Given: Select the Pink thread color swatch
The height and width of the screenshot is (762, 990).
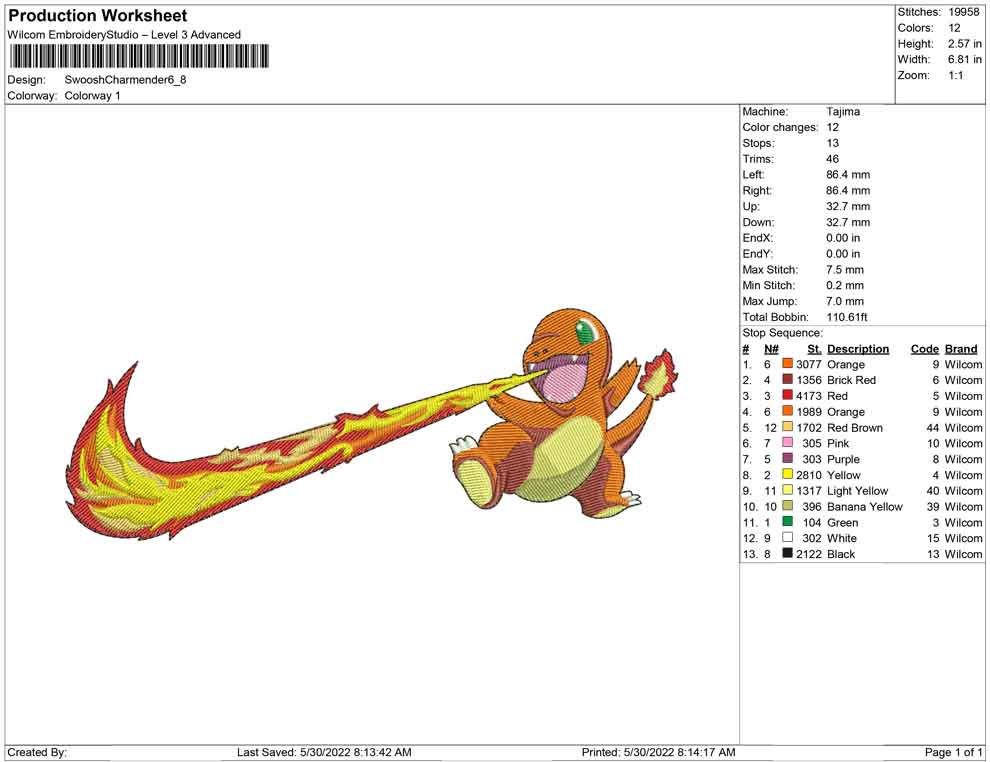Looking at the screenshot, I should tap(788, 443).
